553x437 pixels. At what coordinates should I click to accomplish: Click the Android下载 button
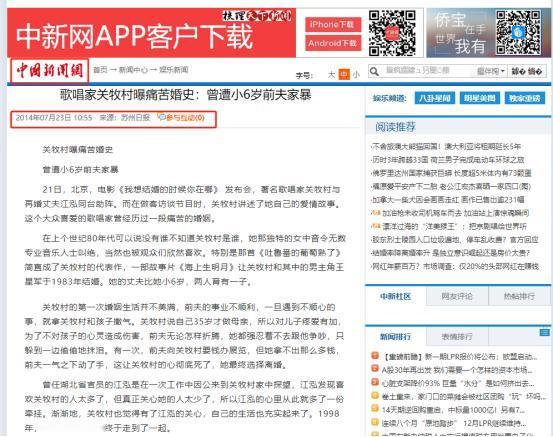coord(333,43)
